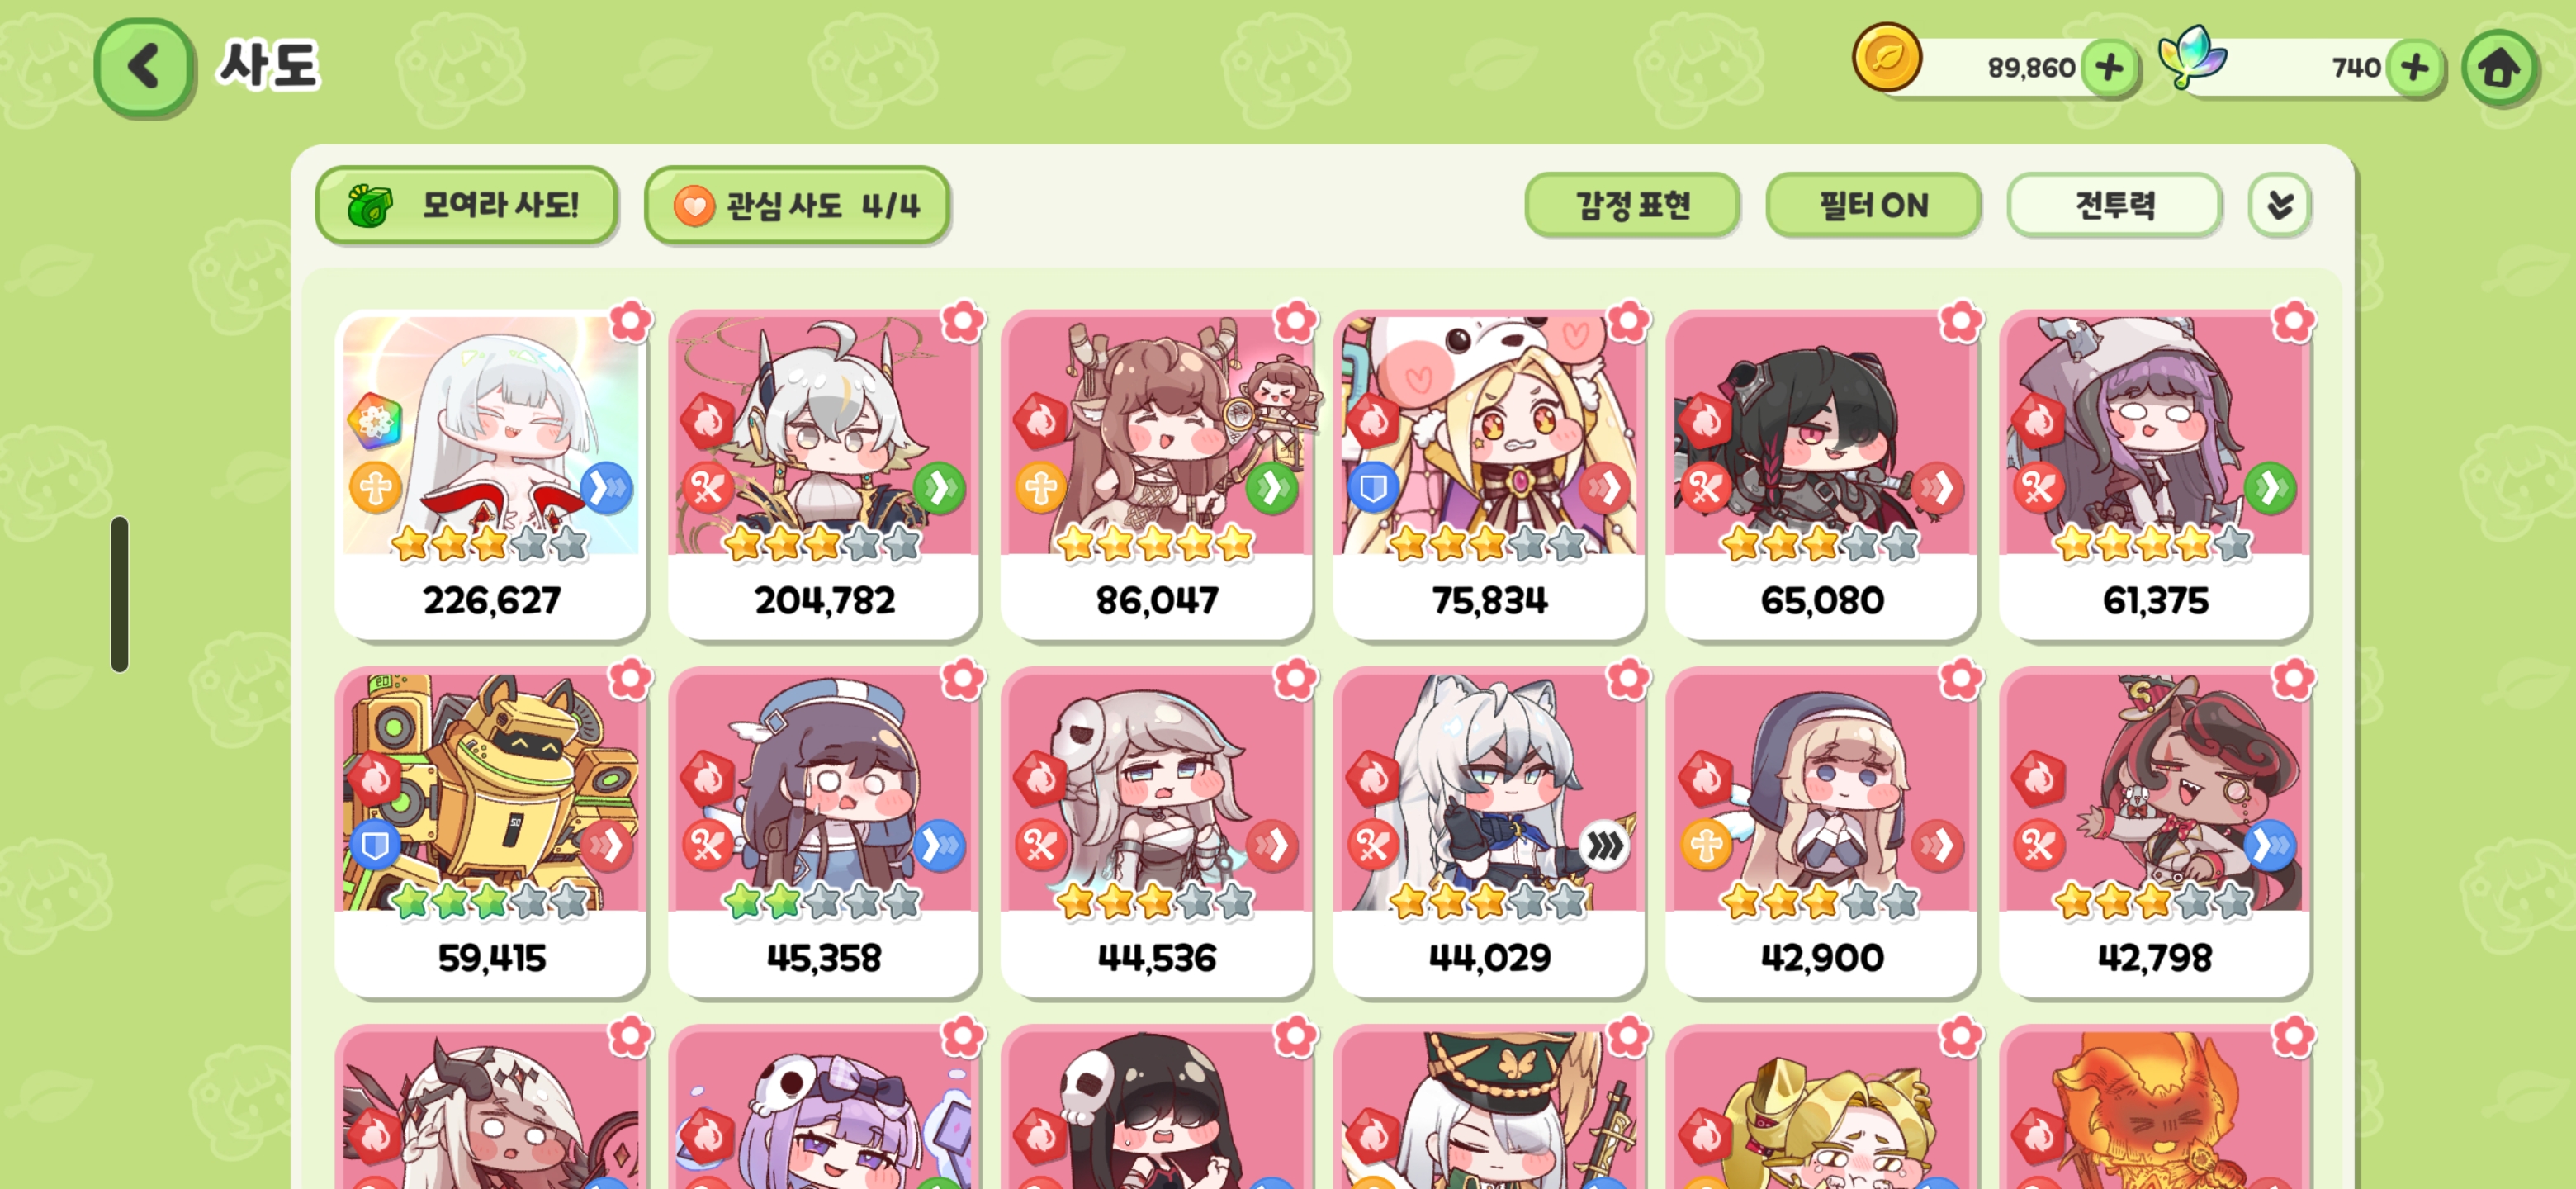Tap the rainbow crystal flower icon
This screenshot has height=1189, width=2576.
2191,57
